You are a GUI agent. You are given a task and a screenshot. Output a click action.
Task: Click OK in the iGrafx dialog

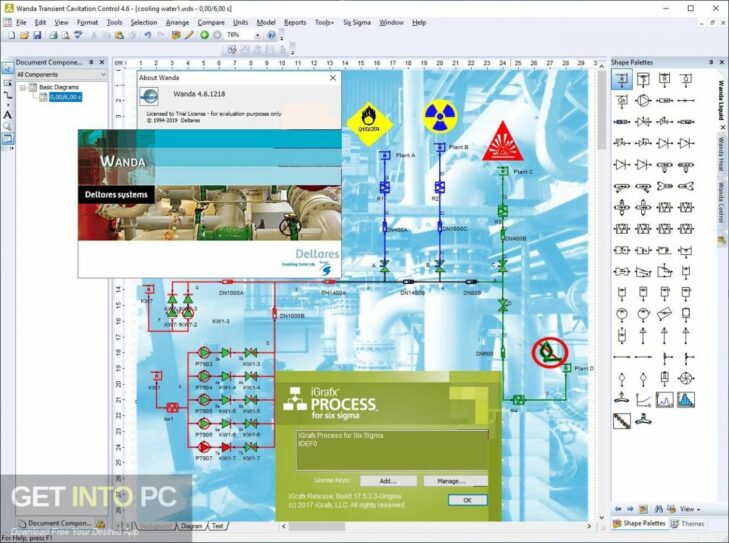point(467,500)
